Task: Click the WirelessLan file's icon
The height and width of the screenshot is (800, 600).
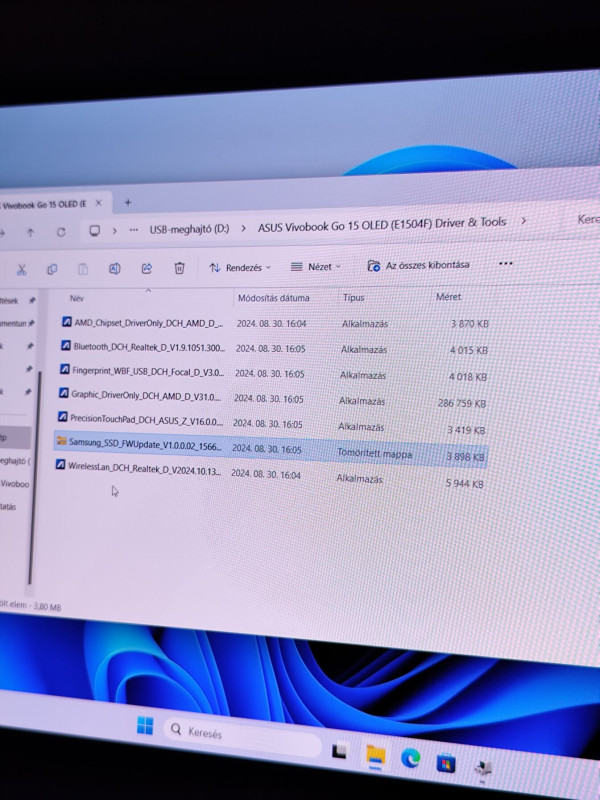Action: (60, 464)
